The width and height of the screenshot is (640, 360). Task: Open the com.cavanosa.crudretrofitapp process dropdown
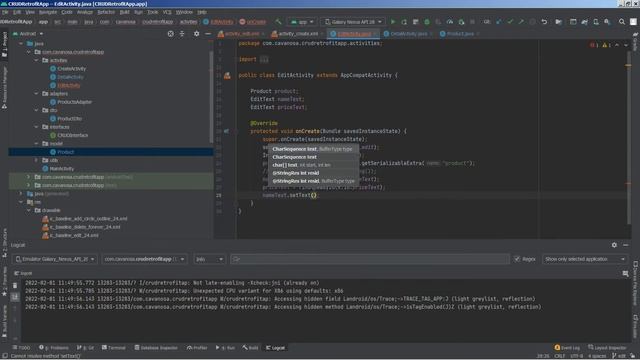[x=144, y=259]
